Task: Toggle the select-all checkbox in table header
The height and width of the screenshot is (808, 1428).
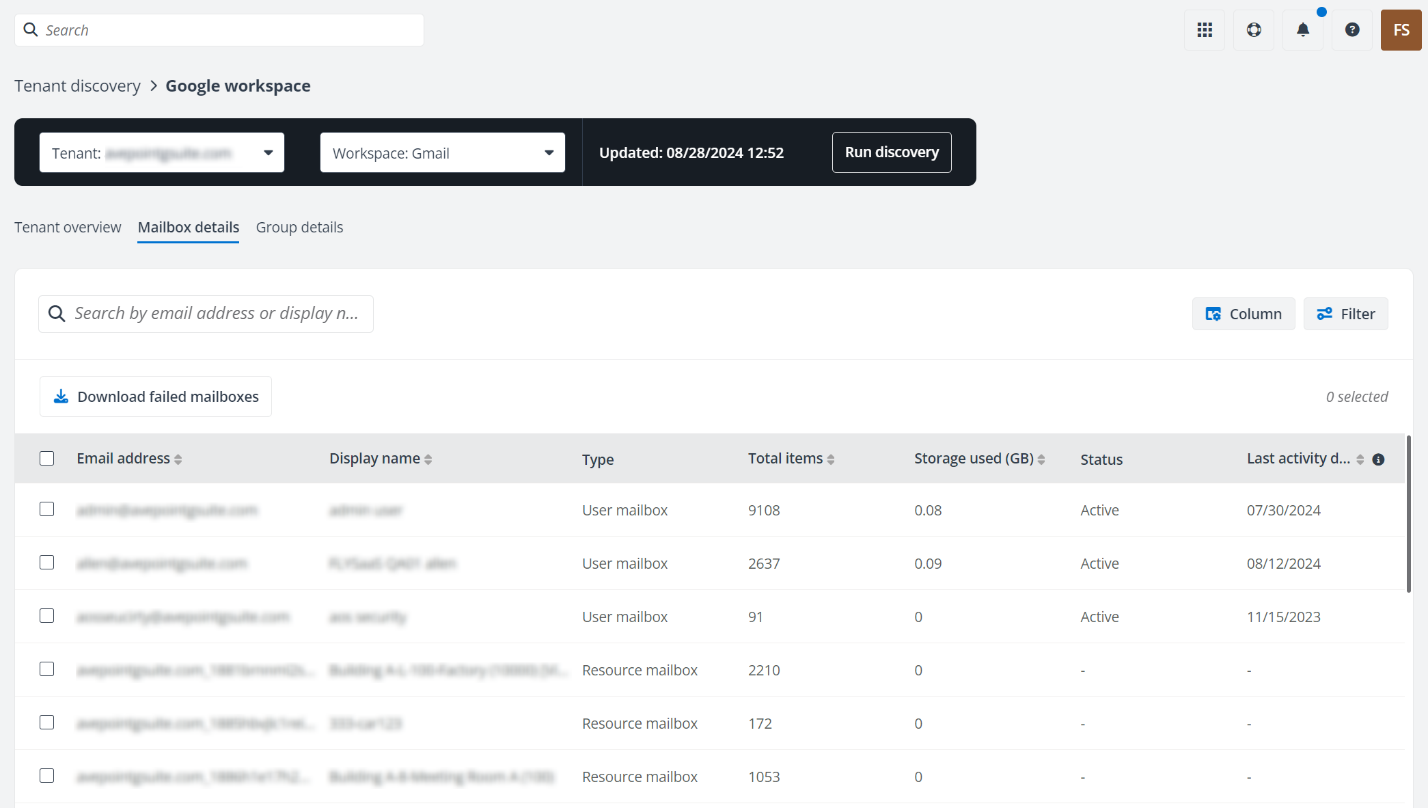Action: tap(46, 457)
